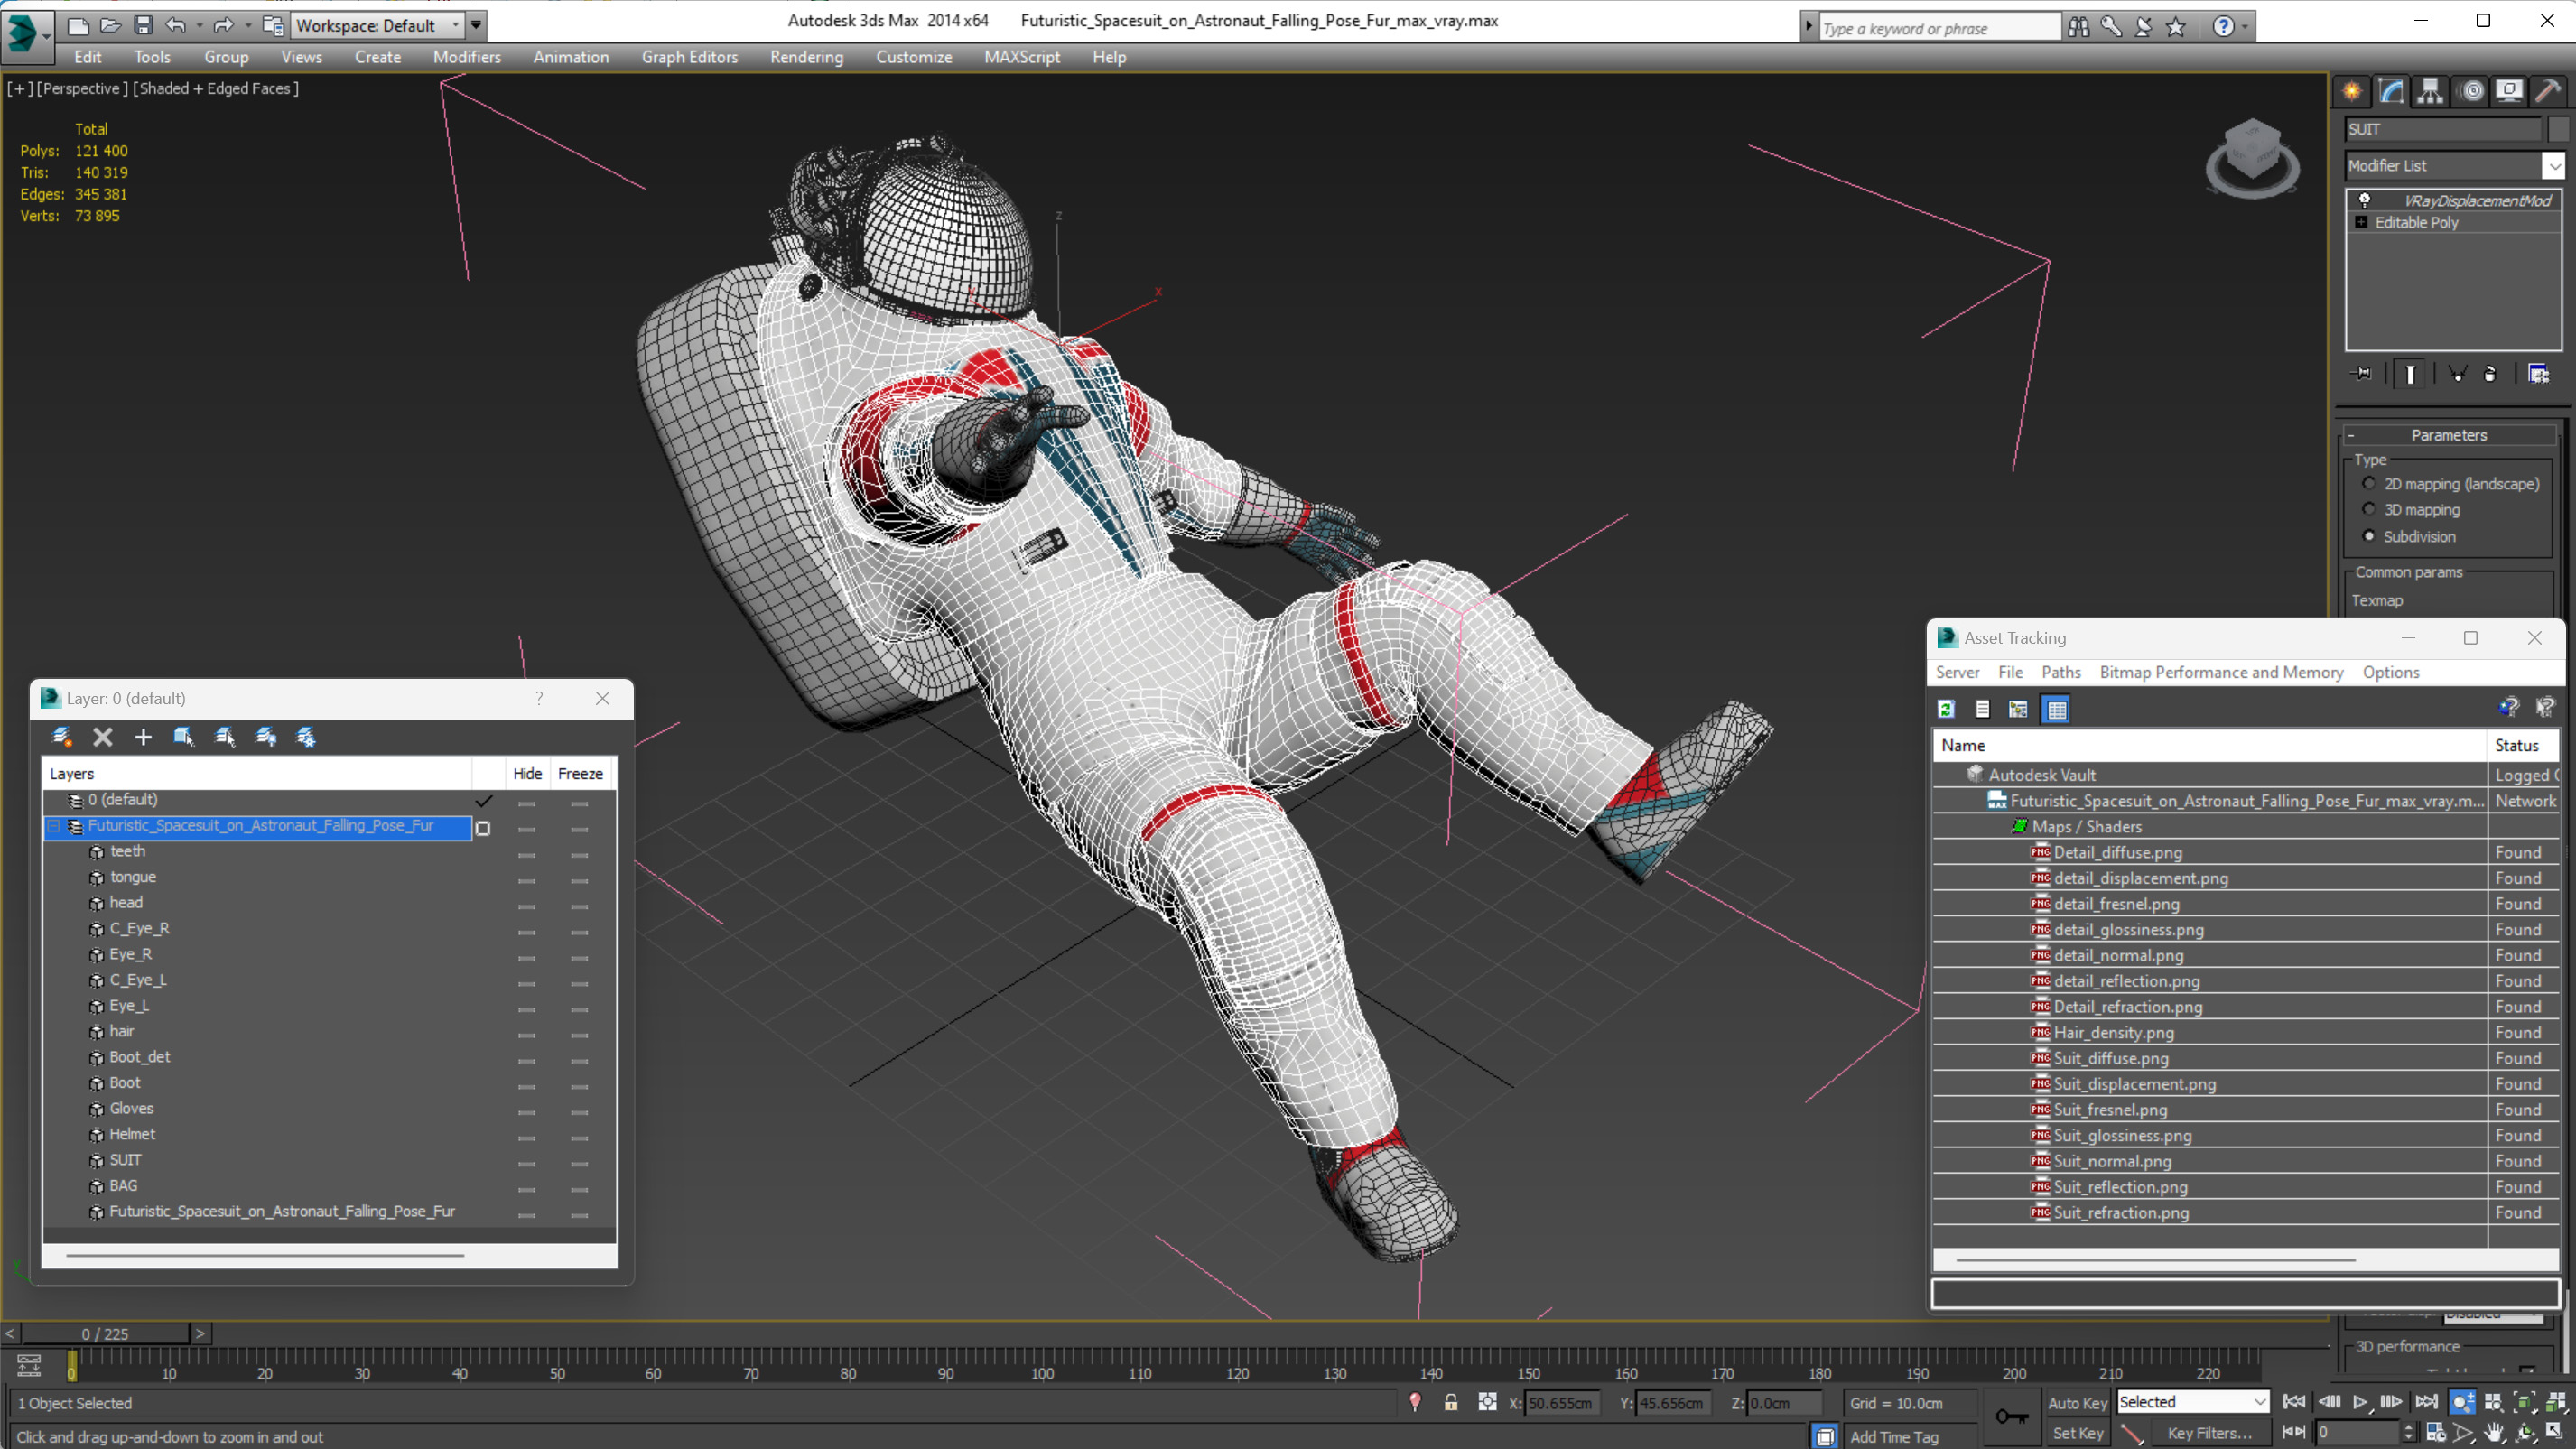Open the Modifier List dropdown
This screenshot has width=2576, height=1449.
coord(2554,166)
